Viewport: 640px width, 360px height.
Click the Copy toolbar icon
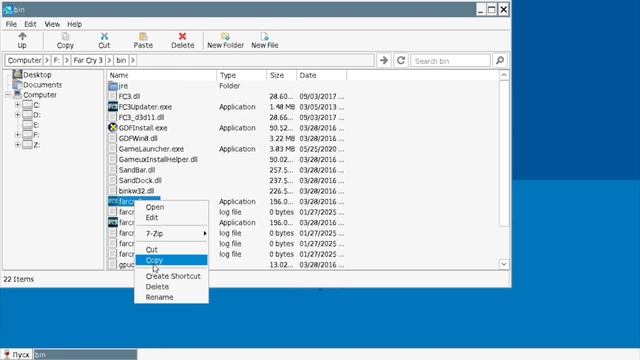[65, 40]
